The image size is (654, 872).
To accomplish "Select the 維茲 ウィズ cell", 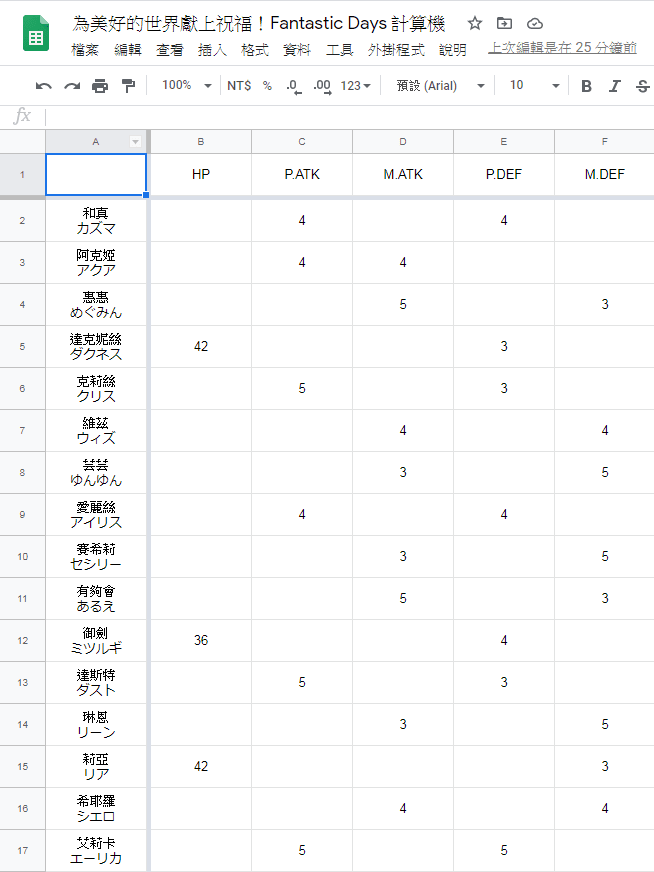I will 96,430.
